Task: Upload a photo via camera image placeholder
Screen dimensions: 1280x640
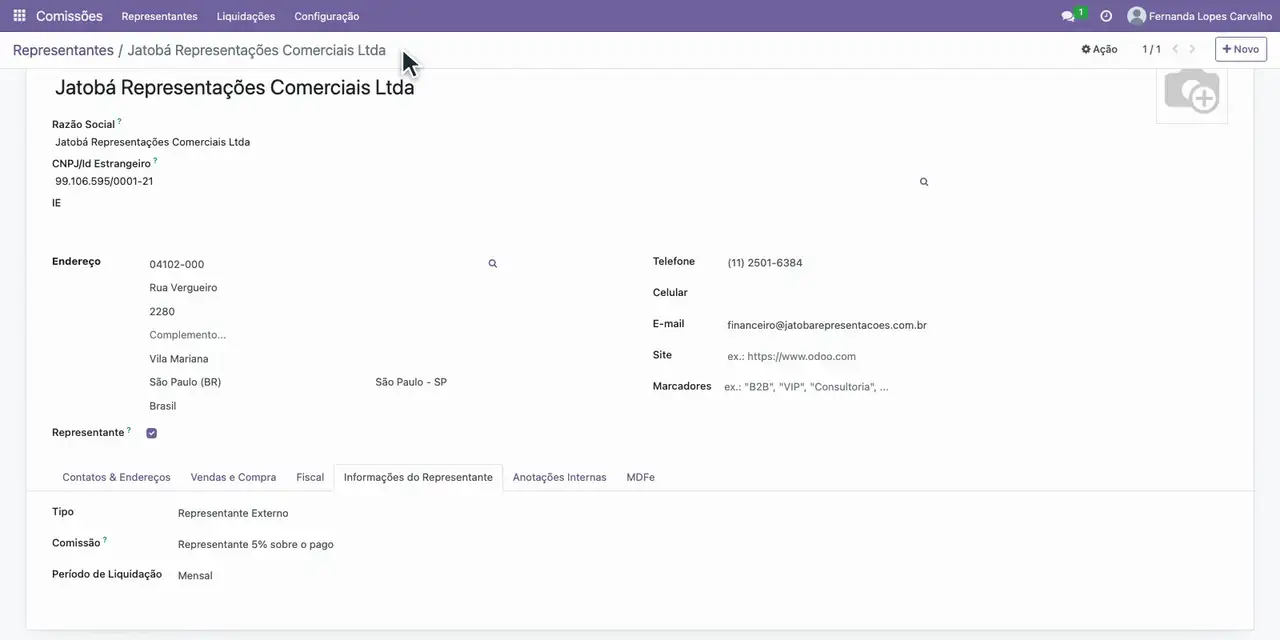Action: tap(1191, 95)
